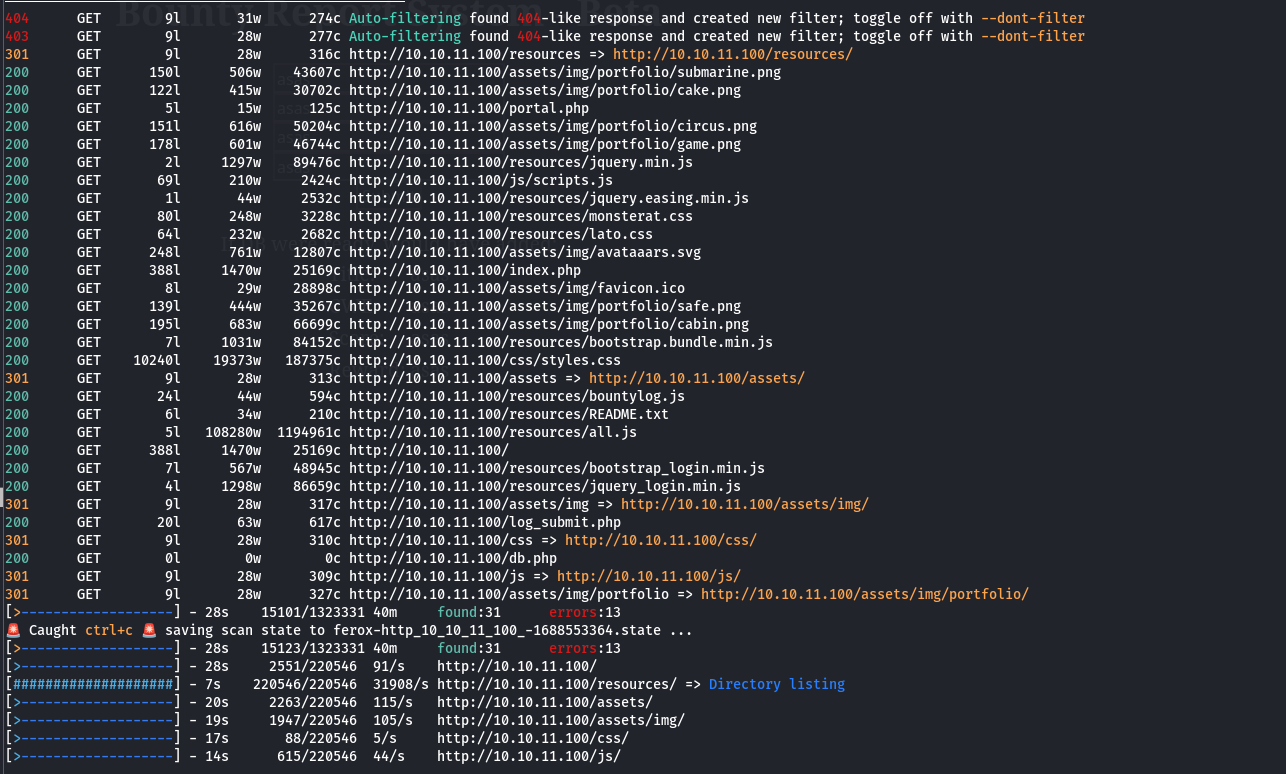Open the README.txt URL

pos(509,414)
